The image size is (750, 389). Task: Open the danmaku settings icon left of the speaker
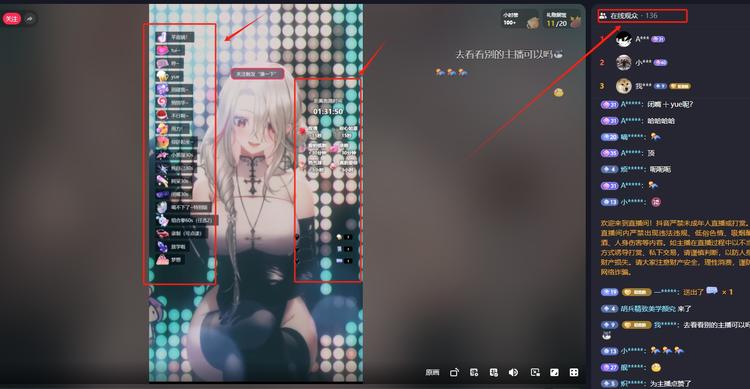coord(494,372)
